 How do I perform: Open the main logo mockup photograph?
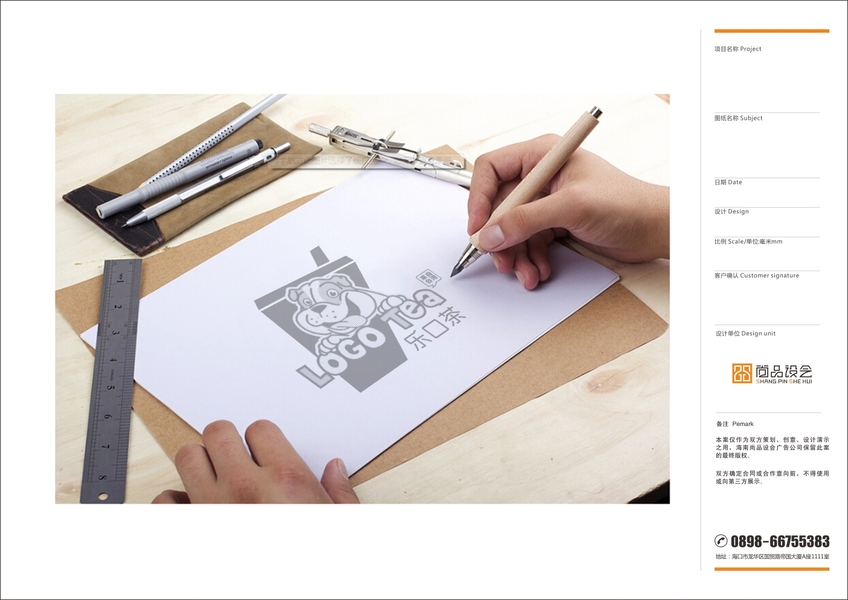362,299
